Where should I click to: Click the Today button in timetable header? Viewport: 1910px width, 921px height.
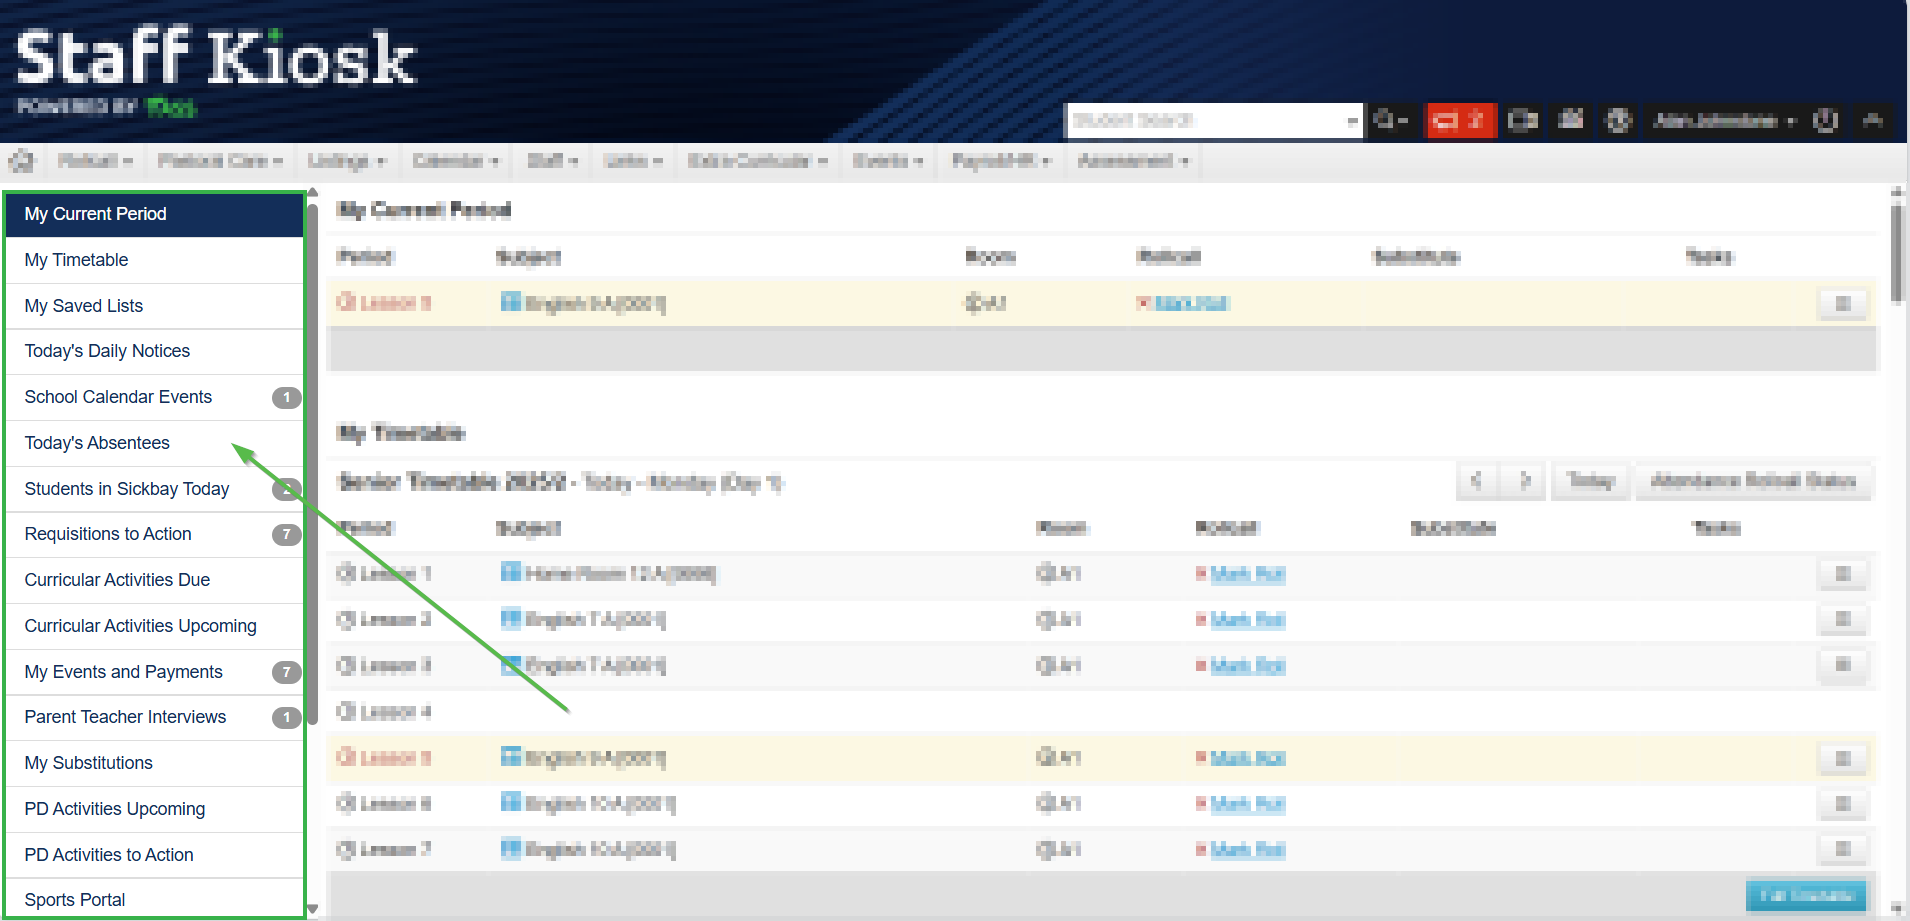tap(1590, 481)
